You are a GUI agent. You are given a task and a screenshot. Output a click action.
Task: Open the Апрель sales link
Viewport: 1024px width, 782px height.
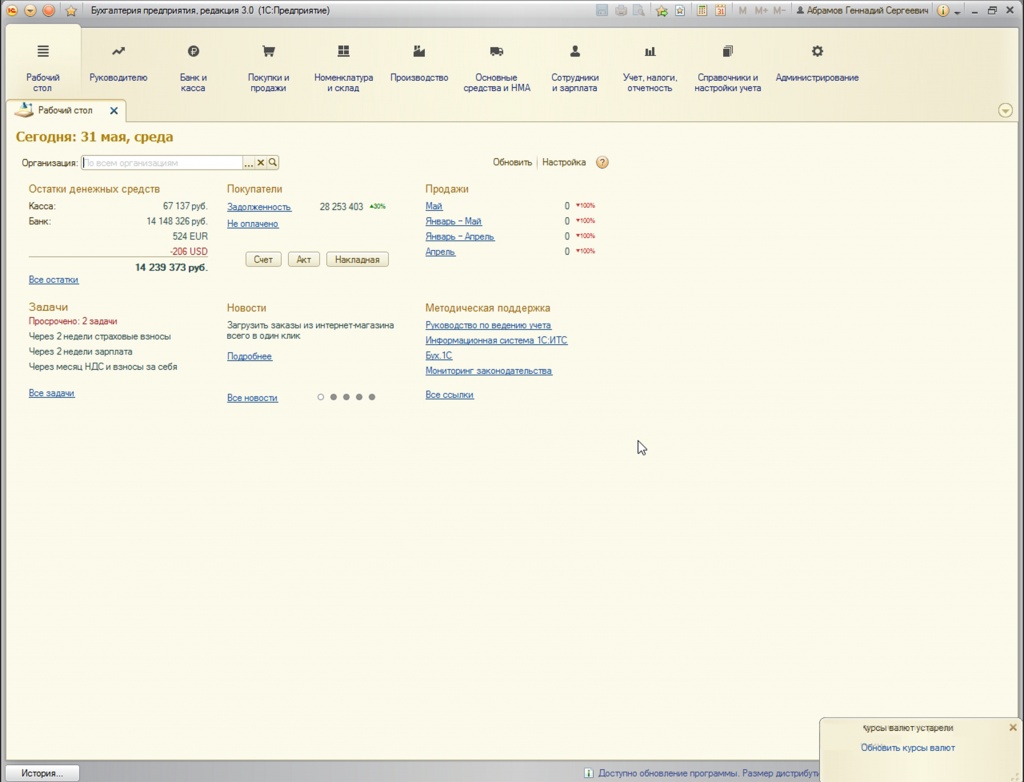point(440,252)
